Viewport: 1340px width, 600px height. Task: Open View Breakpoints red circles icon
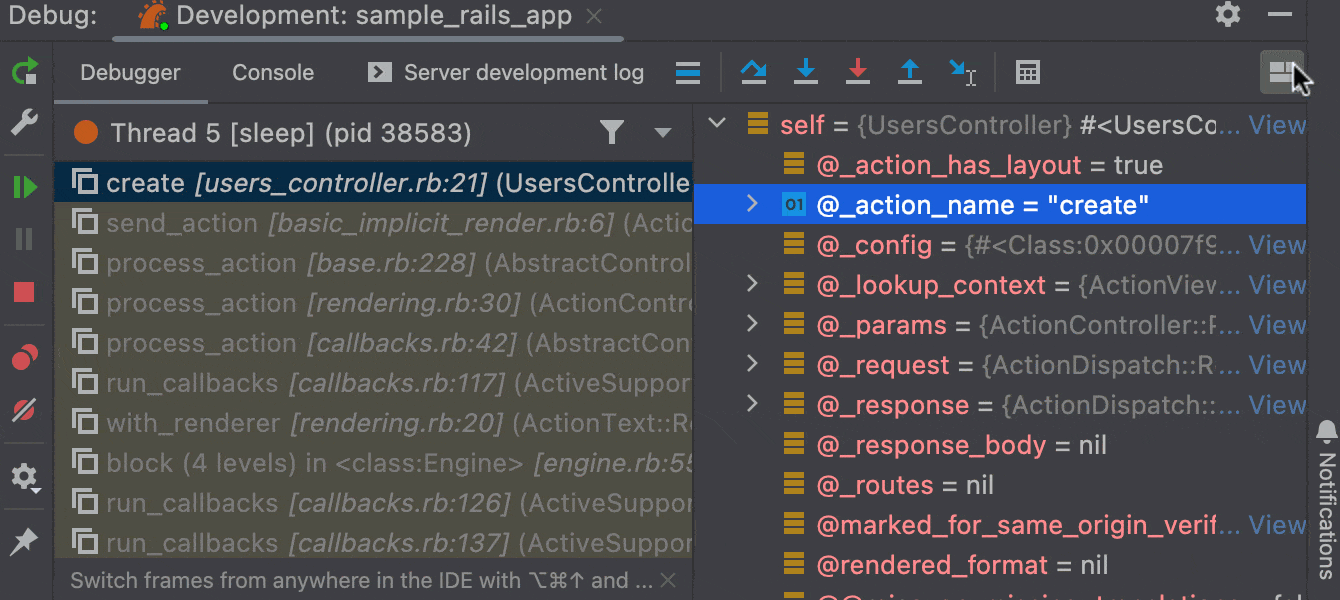click(x=25, y=358)
